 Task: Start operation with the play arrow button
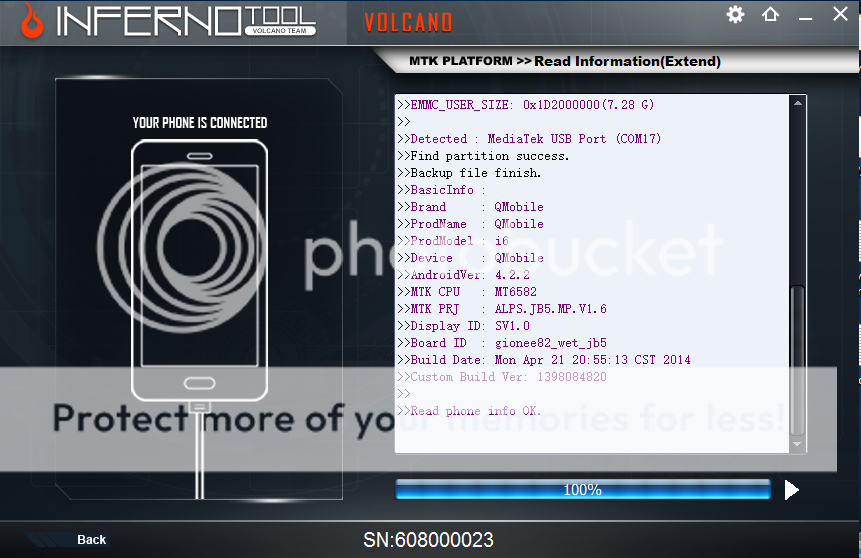point(791,490)
